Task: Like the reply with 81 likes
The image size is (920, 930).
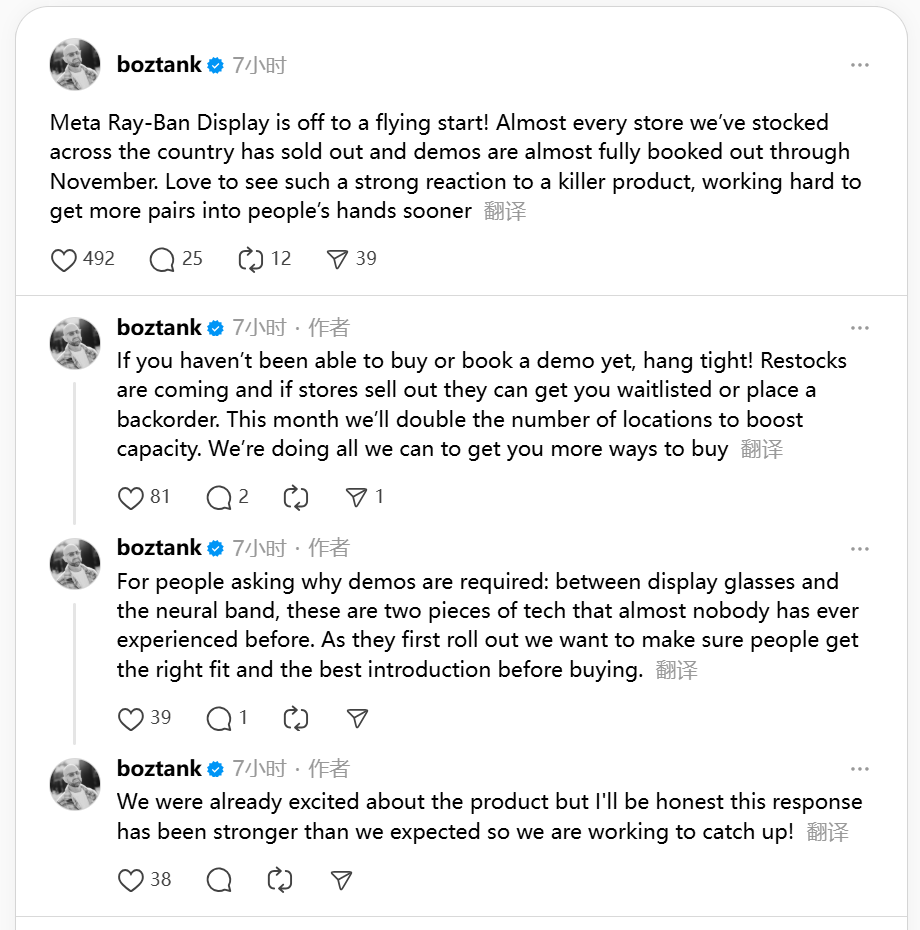Action: pos(131,497)
